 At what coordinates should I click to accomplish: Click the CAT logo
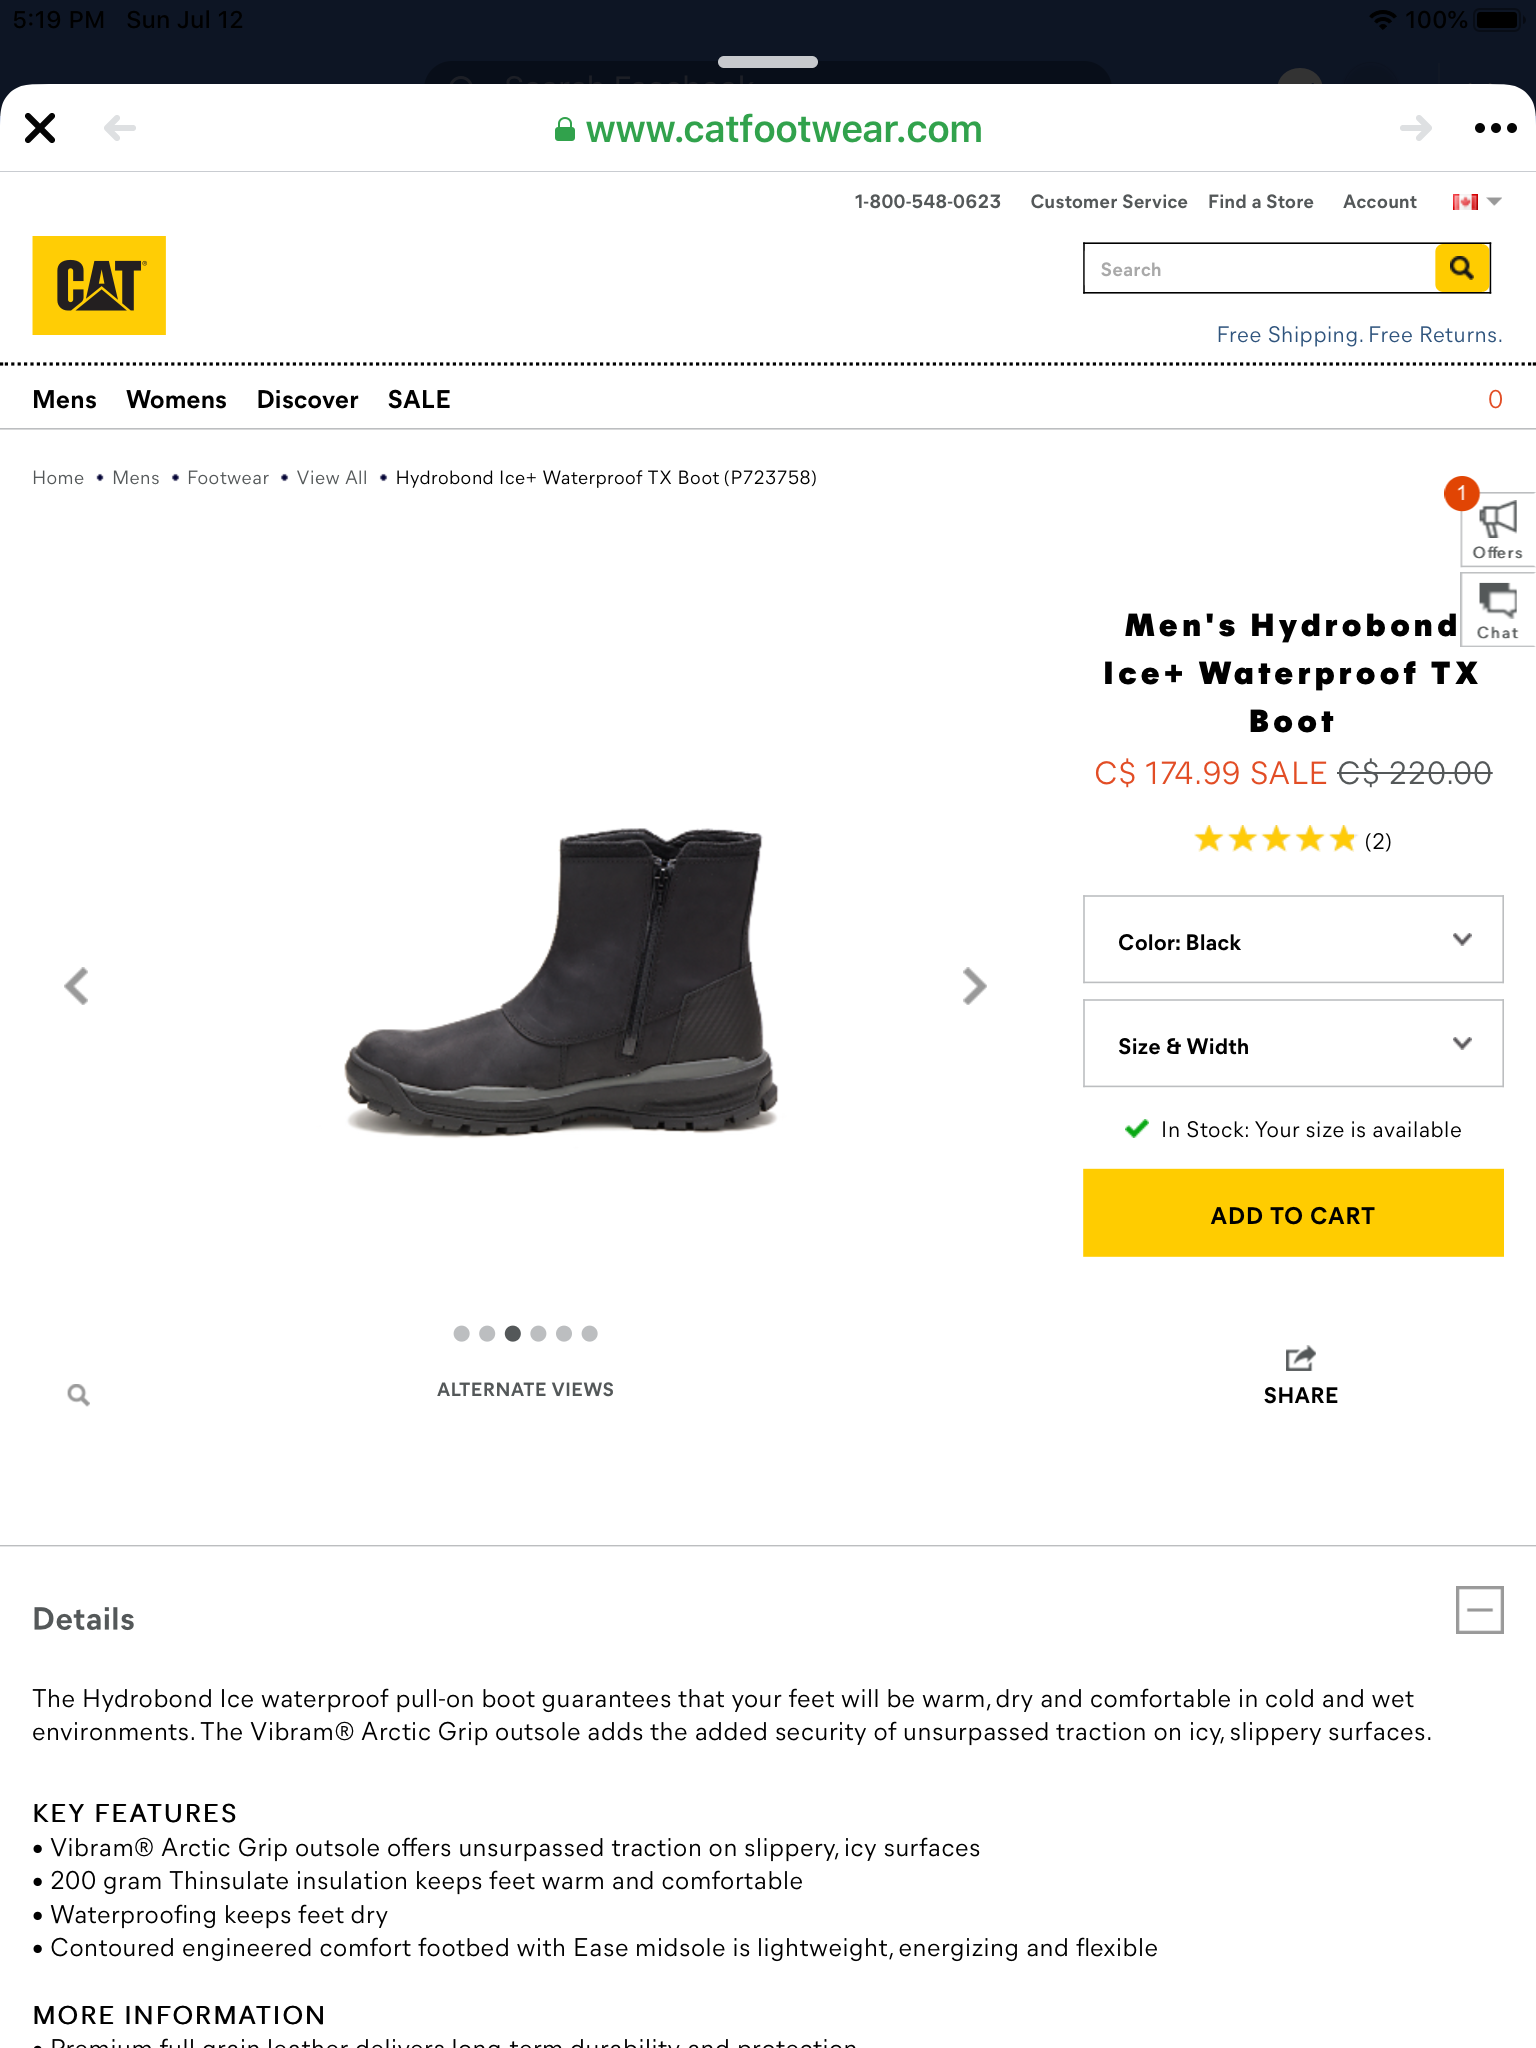99,285
